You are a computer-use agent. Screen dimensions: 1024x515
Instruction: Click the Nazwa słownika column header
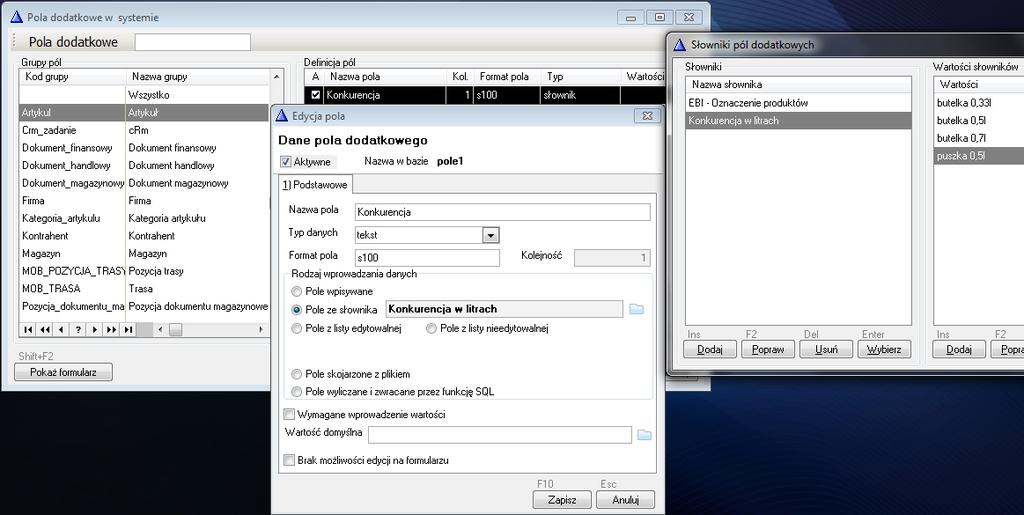coord(798,84)
